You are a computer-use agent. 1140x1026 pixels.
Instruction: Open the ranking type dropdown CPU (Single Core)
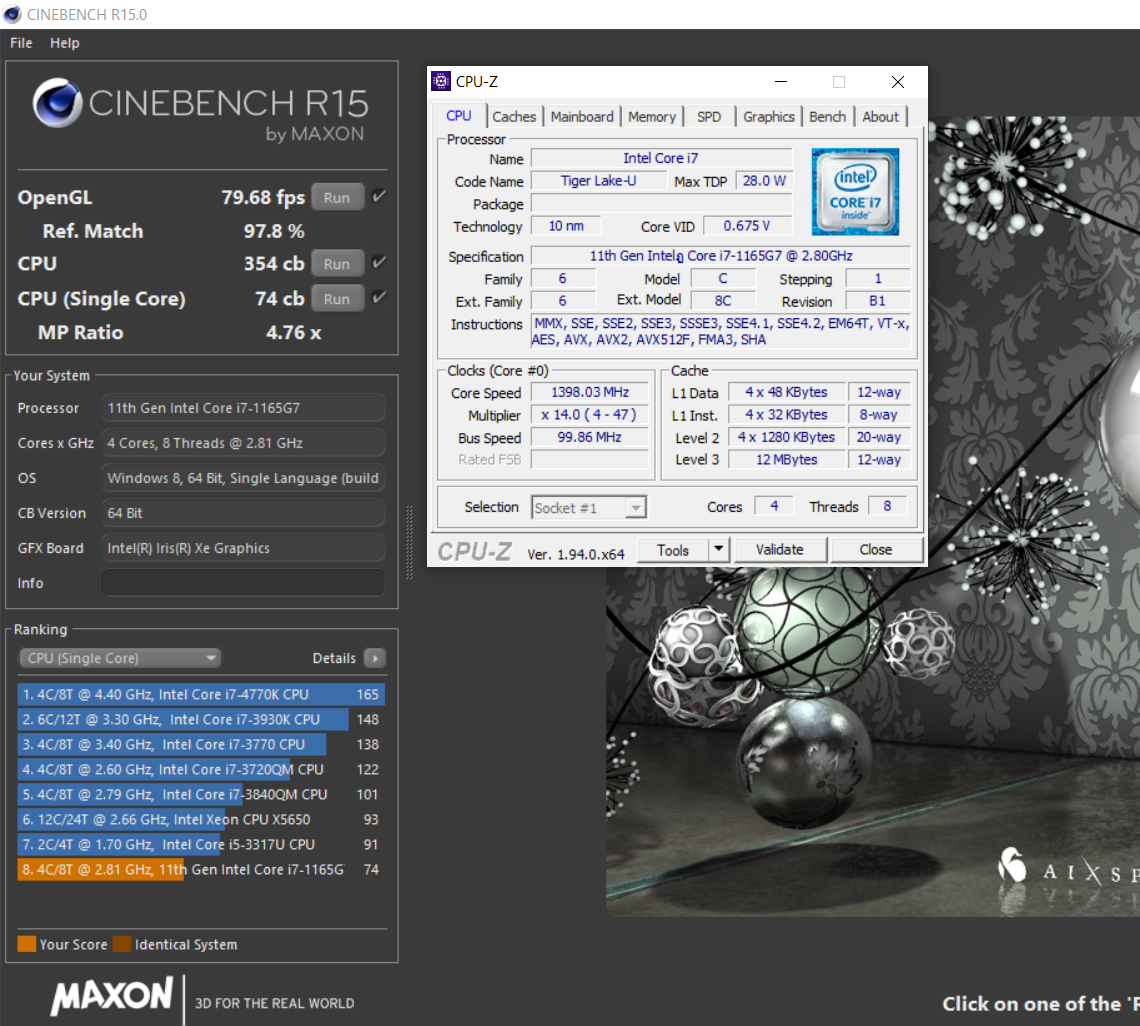click(x=120, y=658)
